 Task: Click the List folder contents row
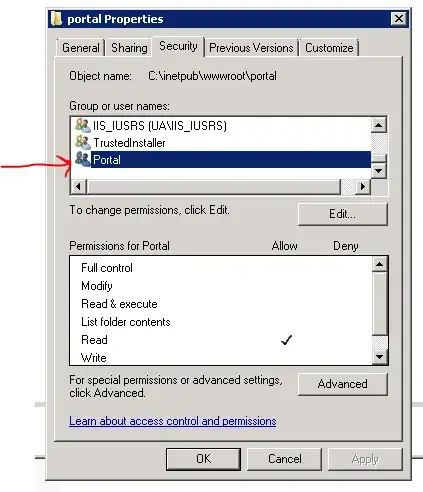click(221, 322)
